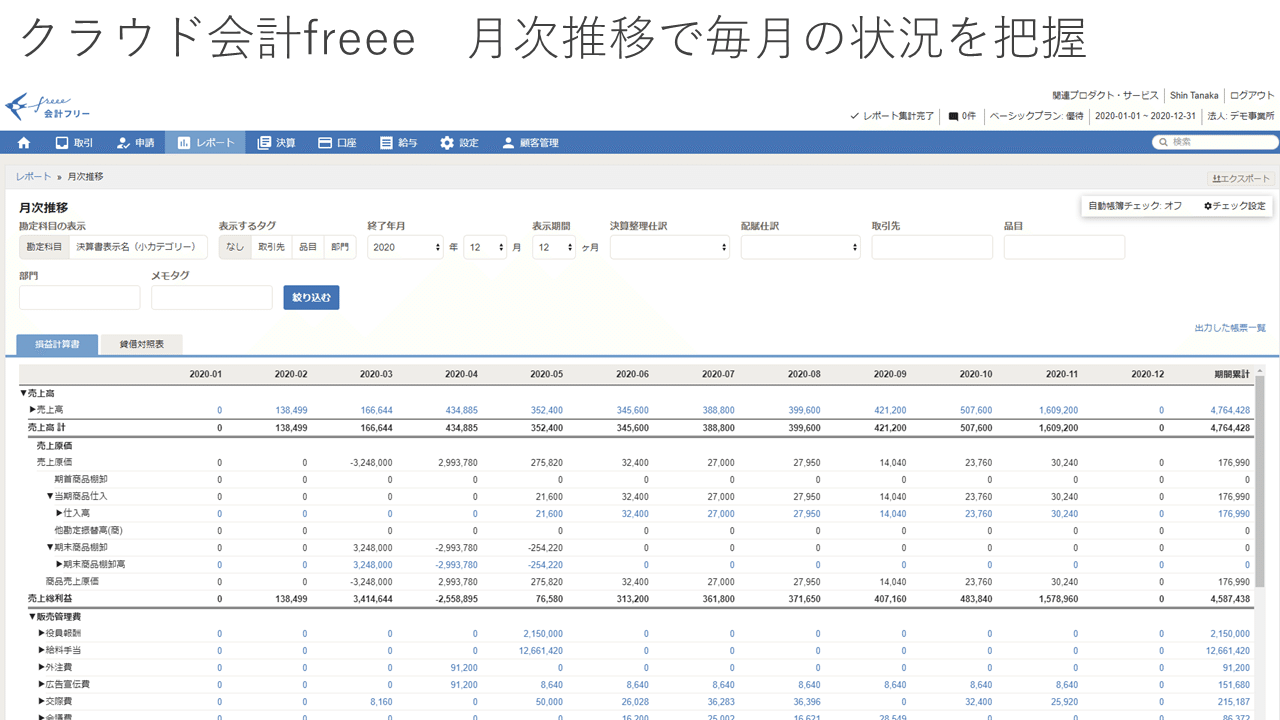Select なし tag option

click(235, 246)
